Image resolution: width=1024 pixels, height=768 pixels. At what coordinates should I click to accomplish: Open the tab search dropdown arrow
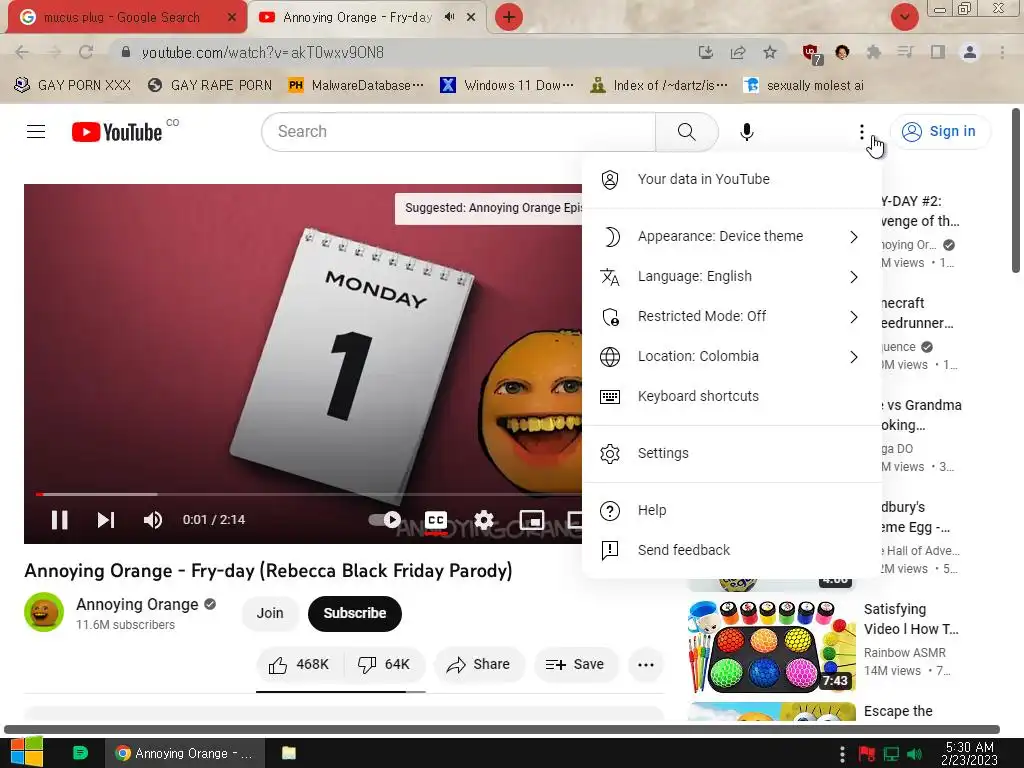(904, 17)
